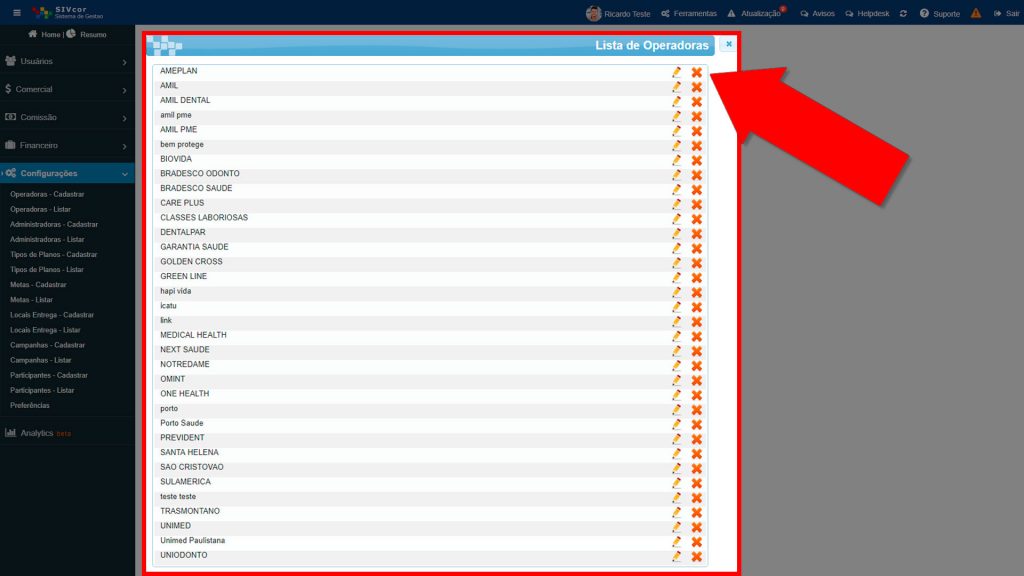Edit the UNIODONTO entry
This screenshot has width=1024, height=576.
(x=677, y=556)
